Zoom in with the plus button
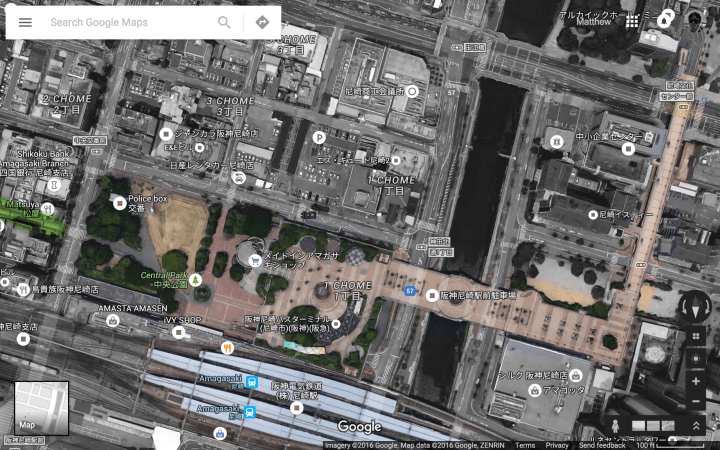 click(x=696, y=381)
